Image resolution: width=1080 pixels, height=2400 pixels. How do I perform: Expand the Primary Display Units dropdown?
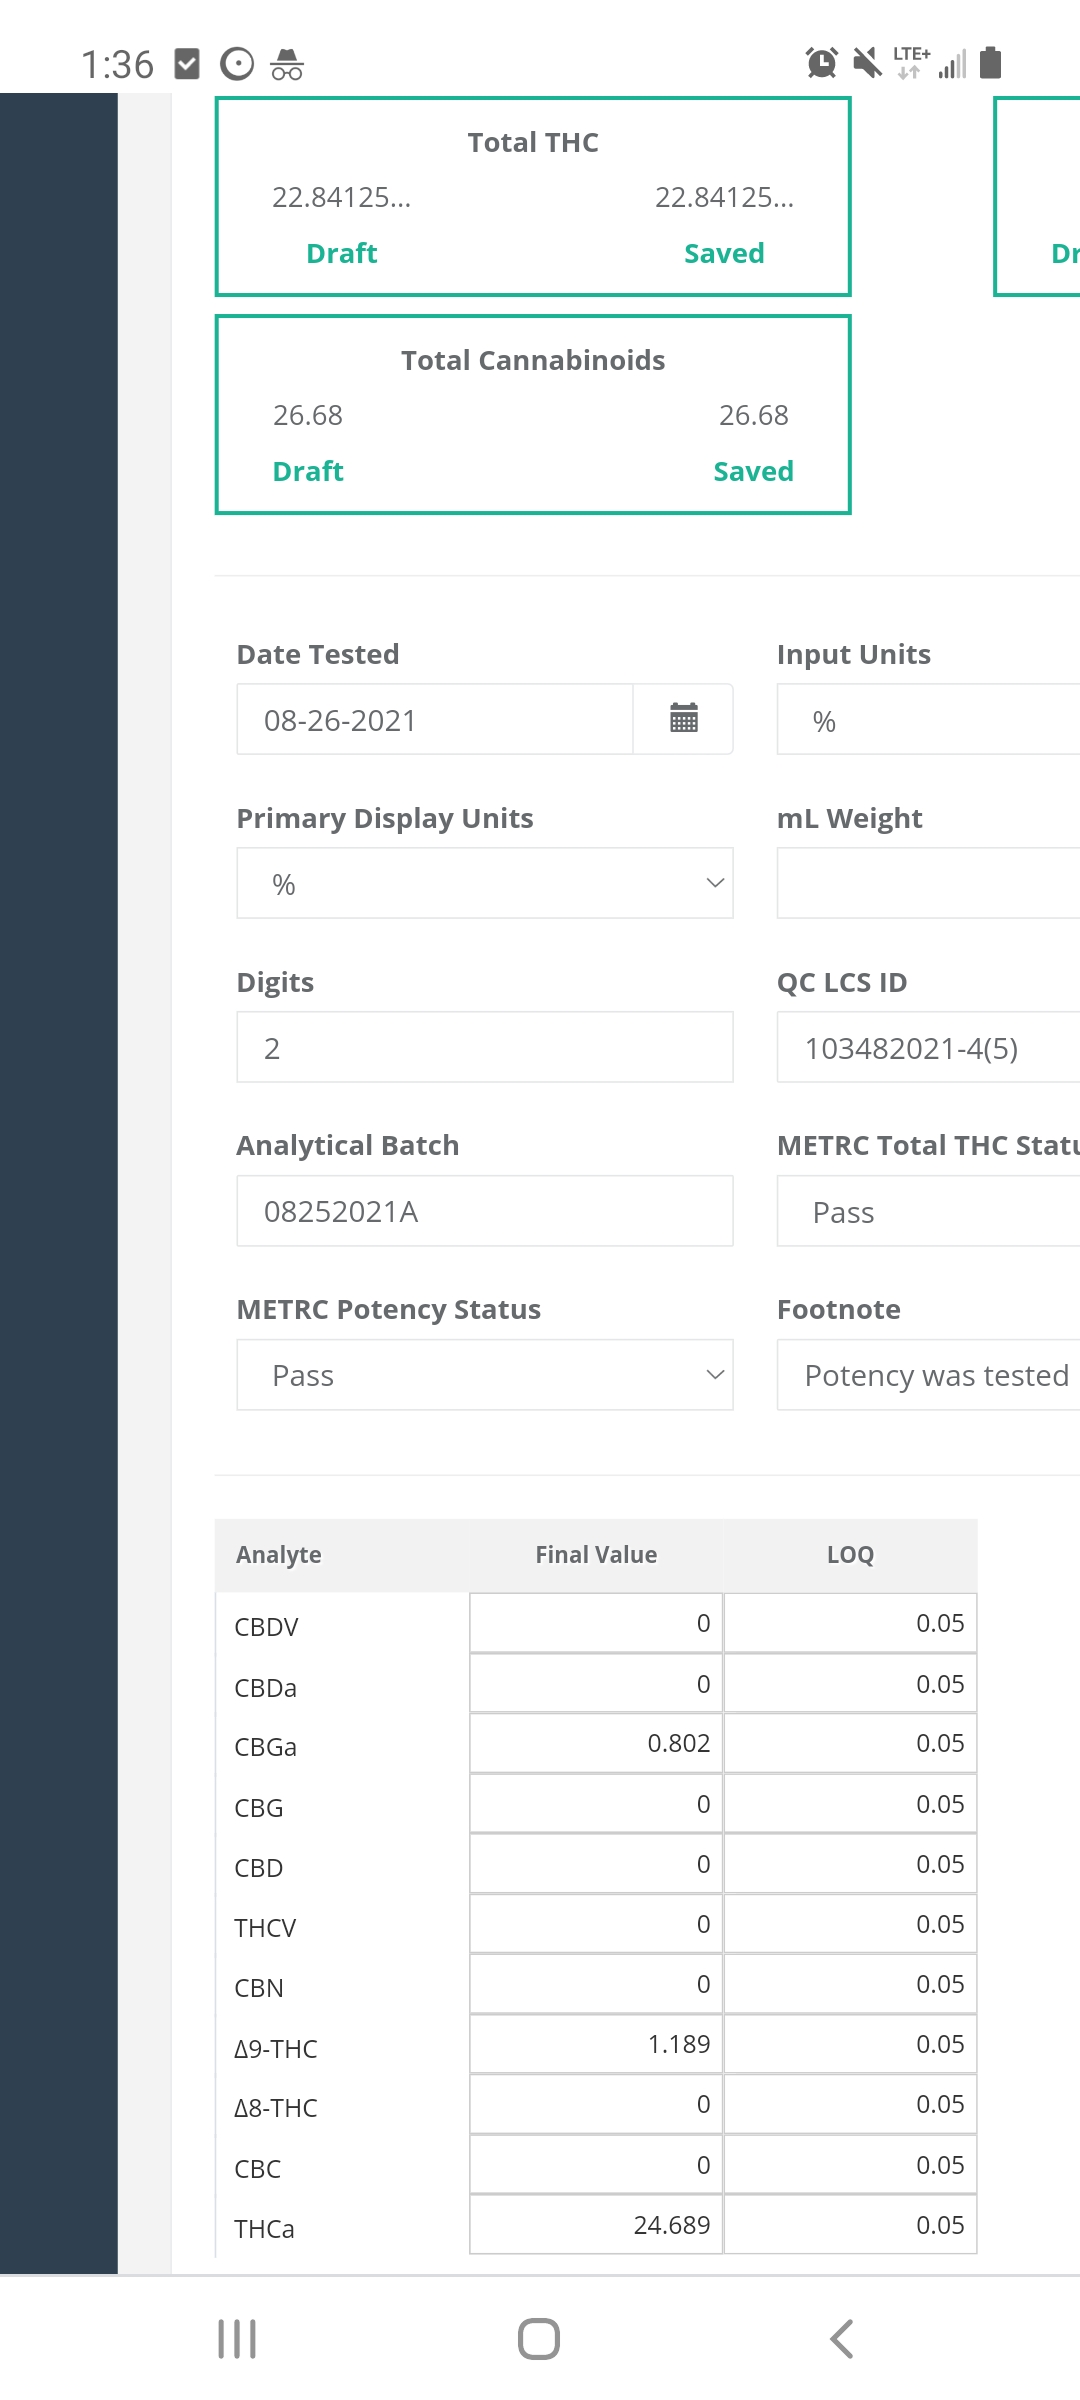coord(485,883)
